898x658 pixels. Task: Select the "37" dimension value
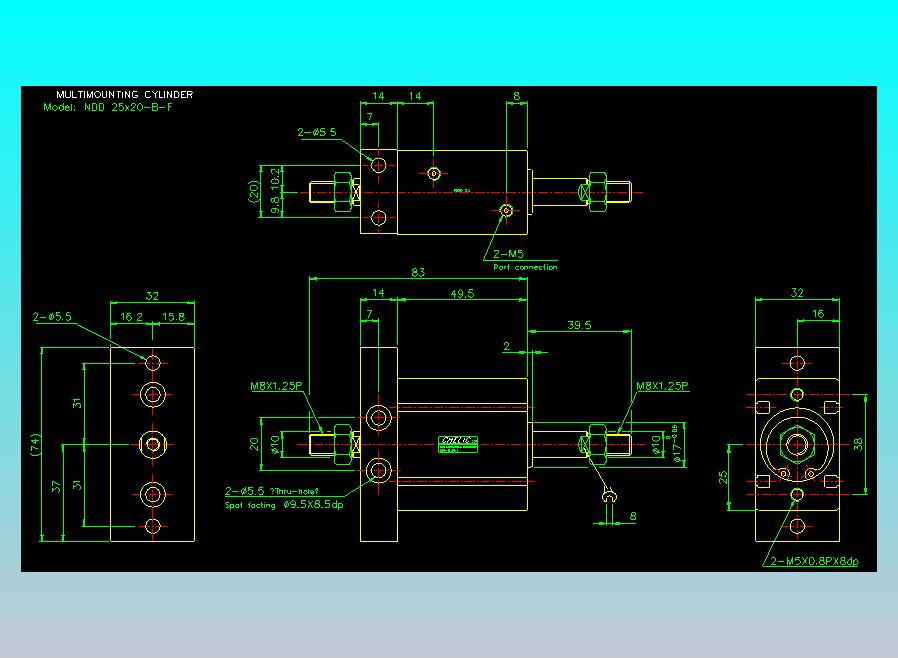tap(56, 487)
